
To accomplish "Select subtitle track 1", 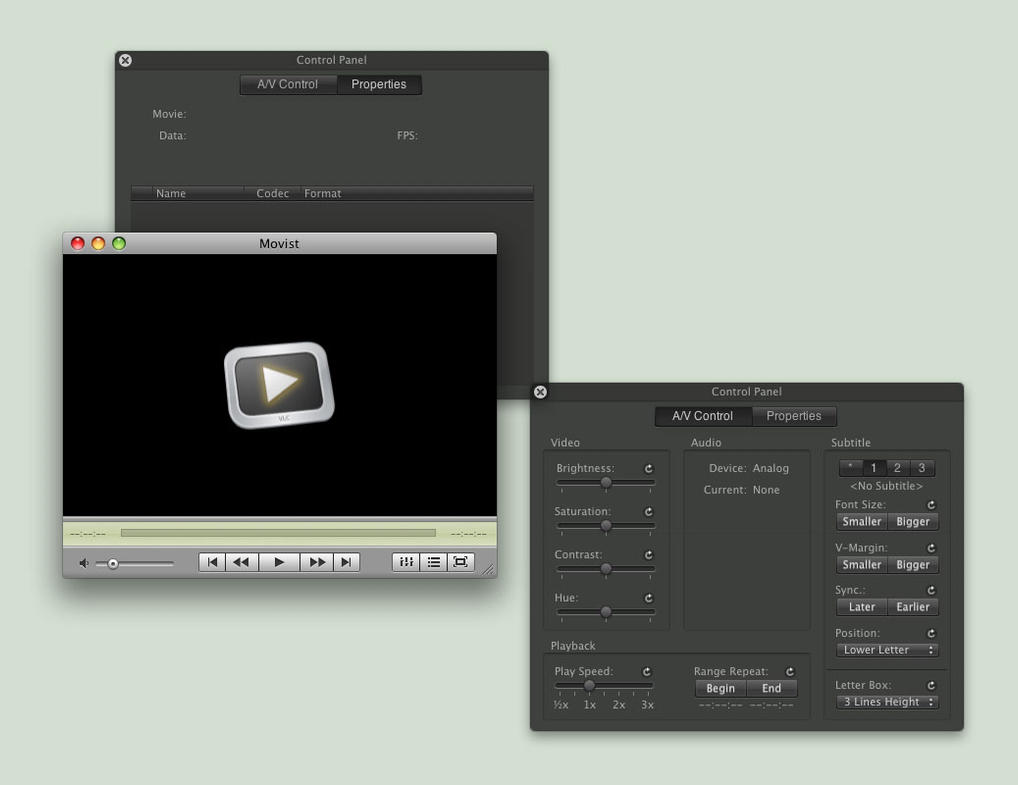I will [874, 467].
